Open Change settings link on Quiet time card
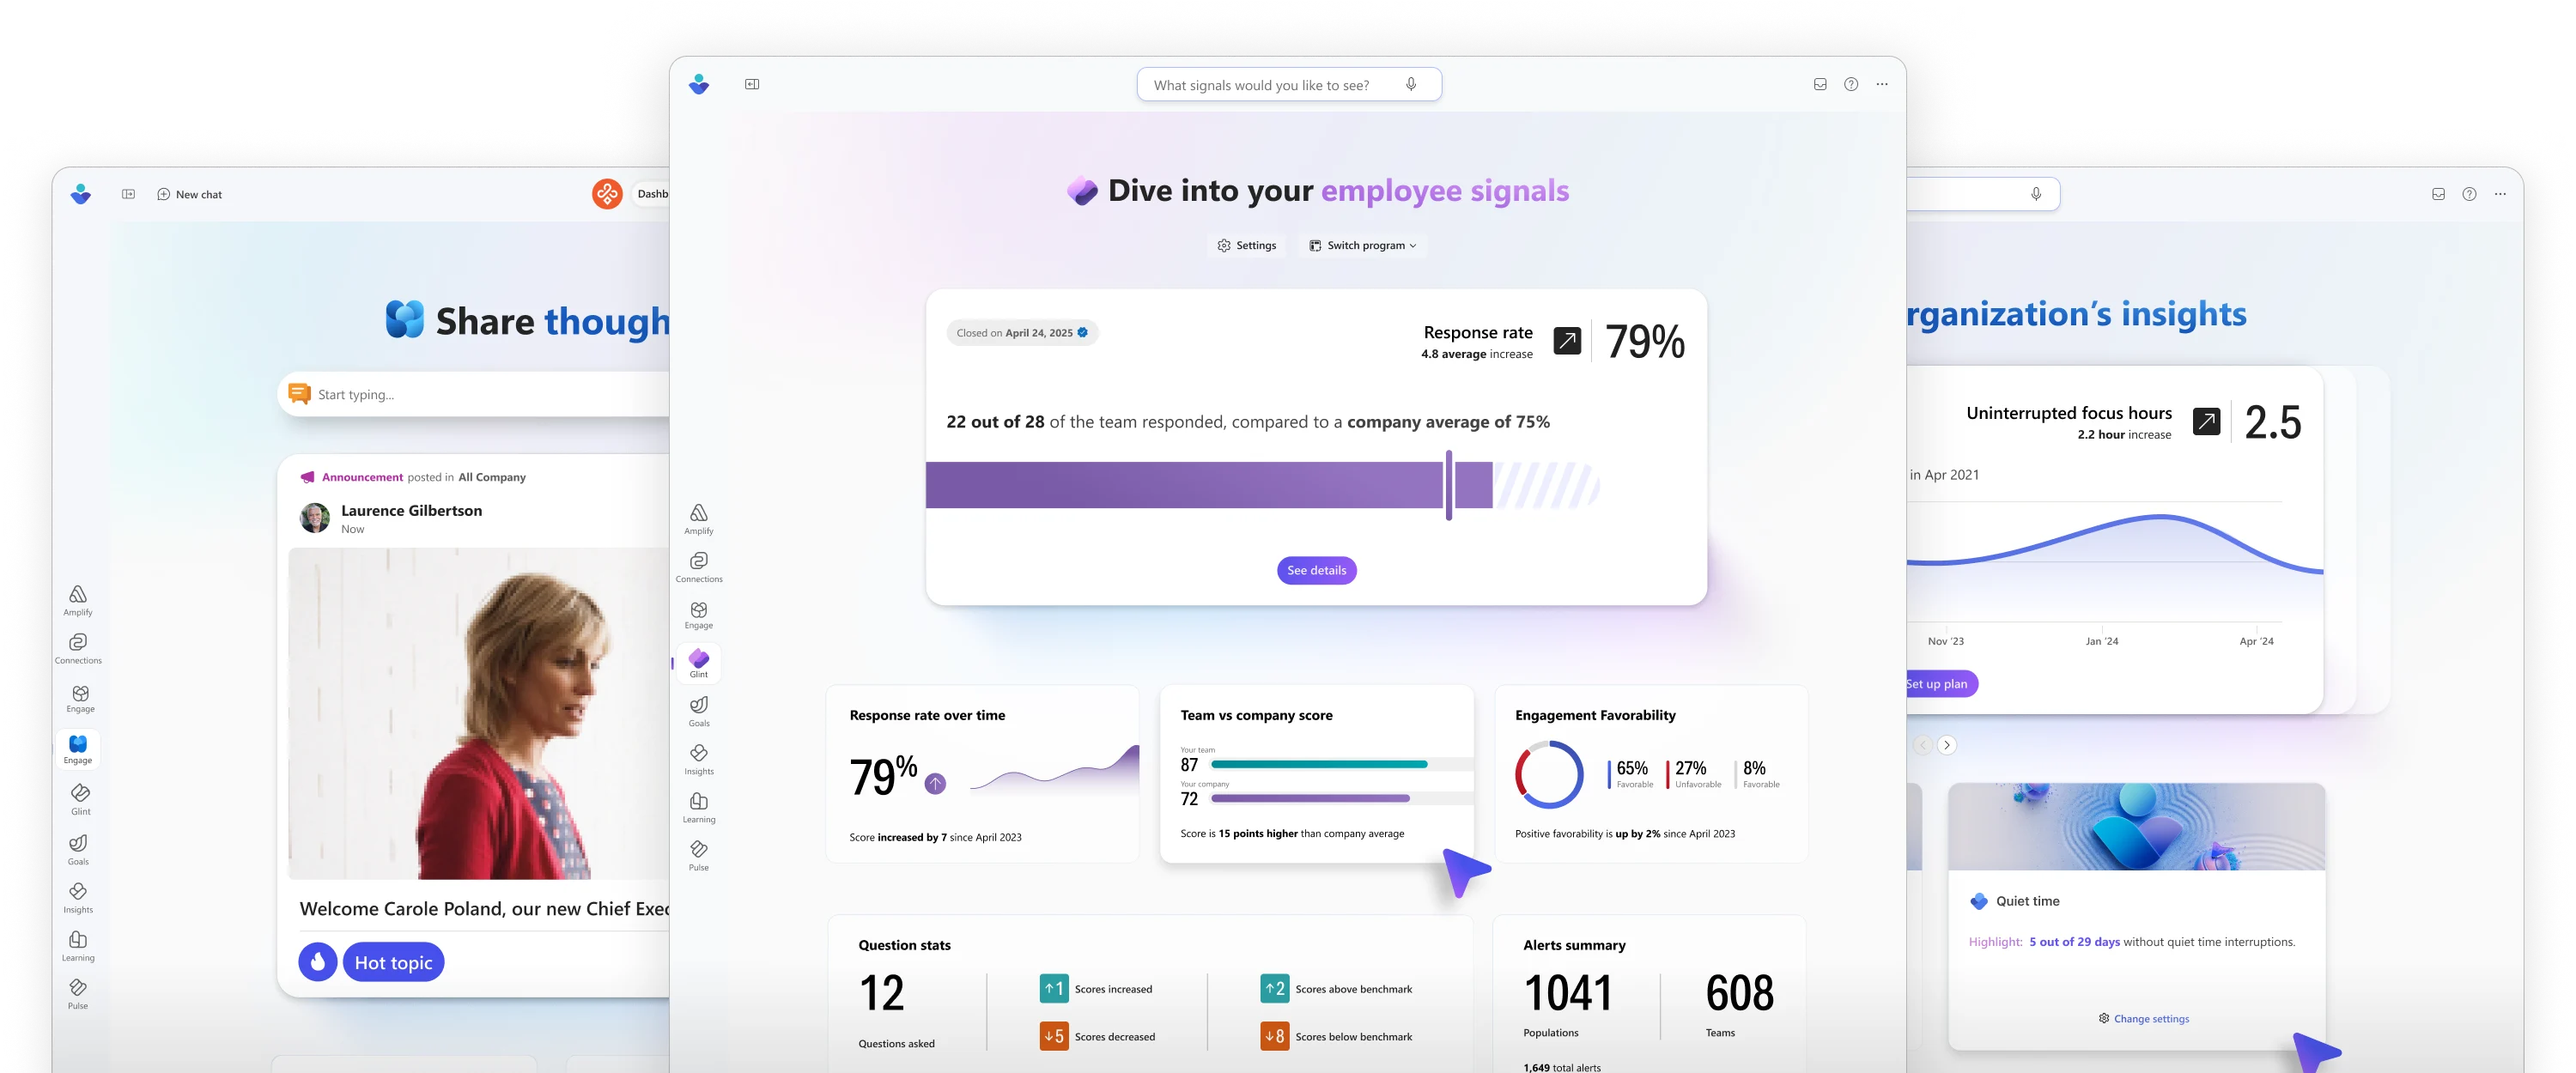 click(2143, 1018)
